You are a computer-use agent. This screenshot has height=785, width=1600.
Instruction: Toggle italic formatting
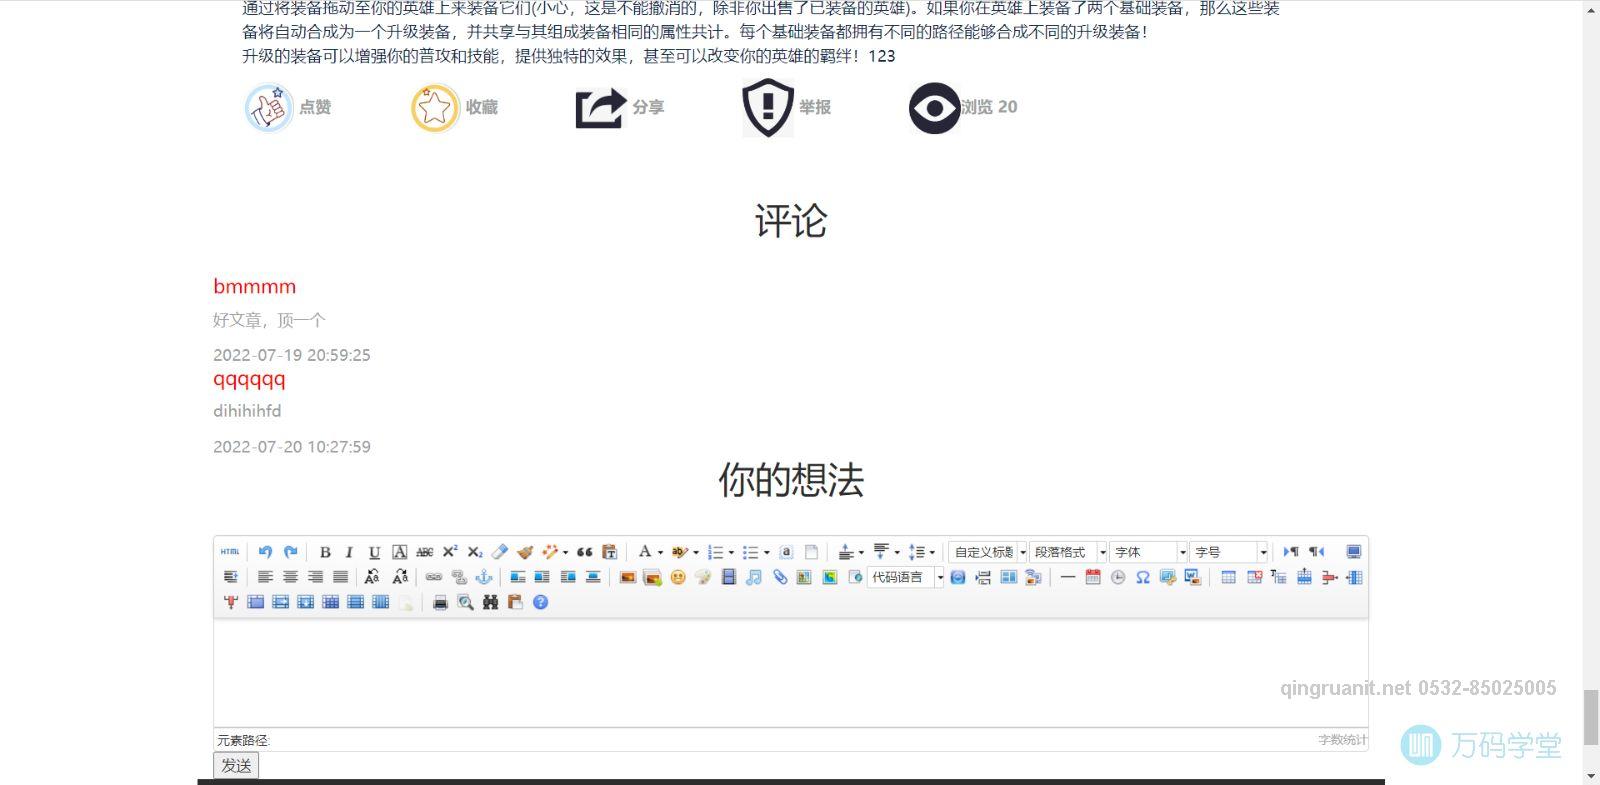(x=349, y=552)
